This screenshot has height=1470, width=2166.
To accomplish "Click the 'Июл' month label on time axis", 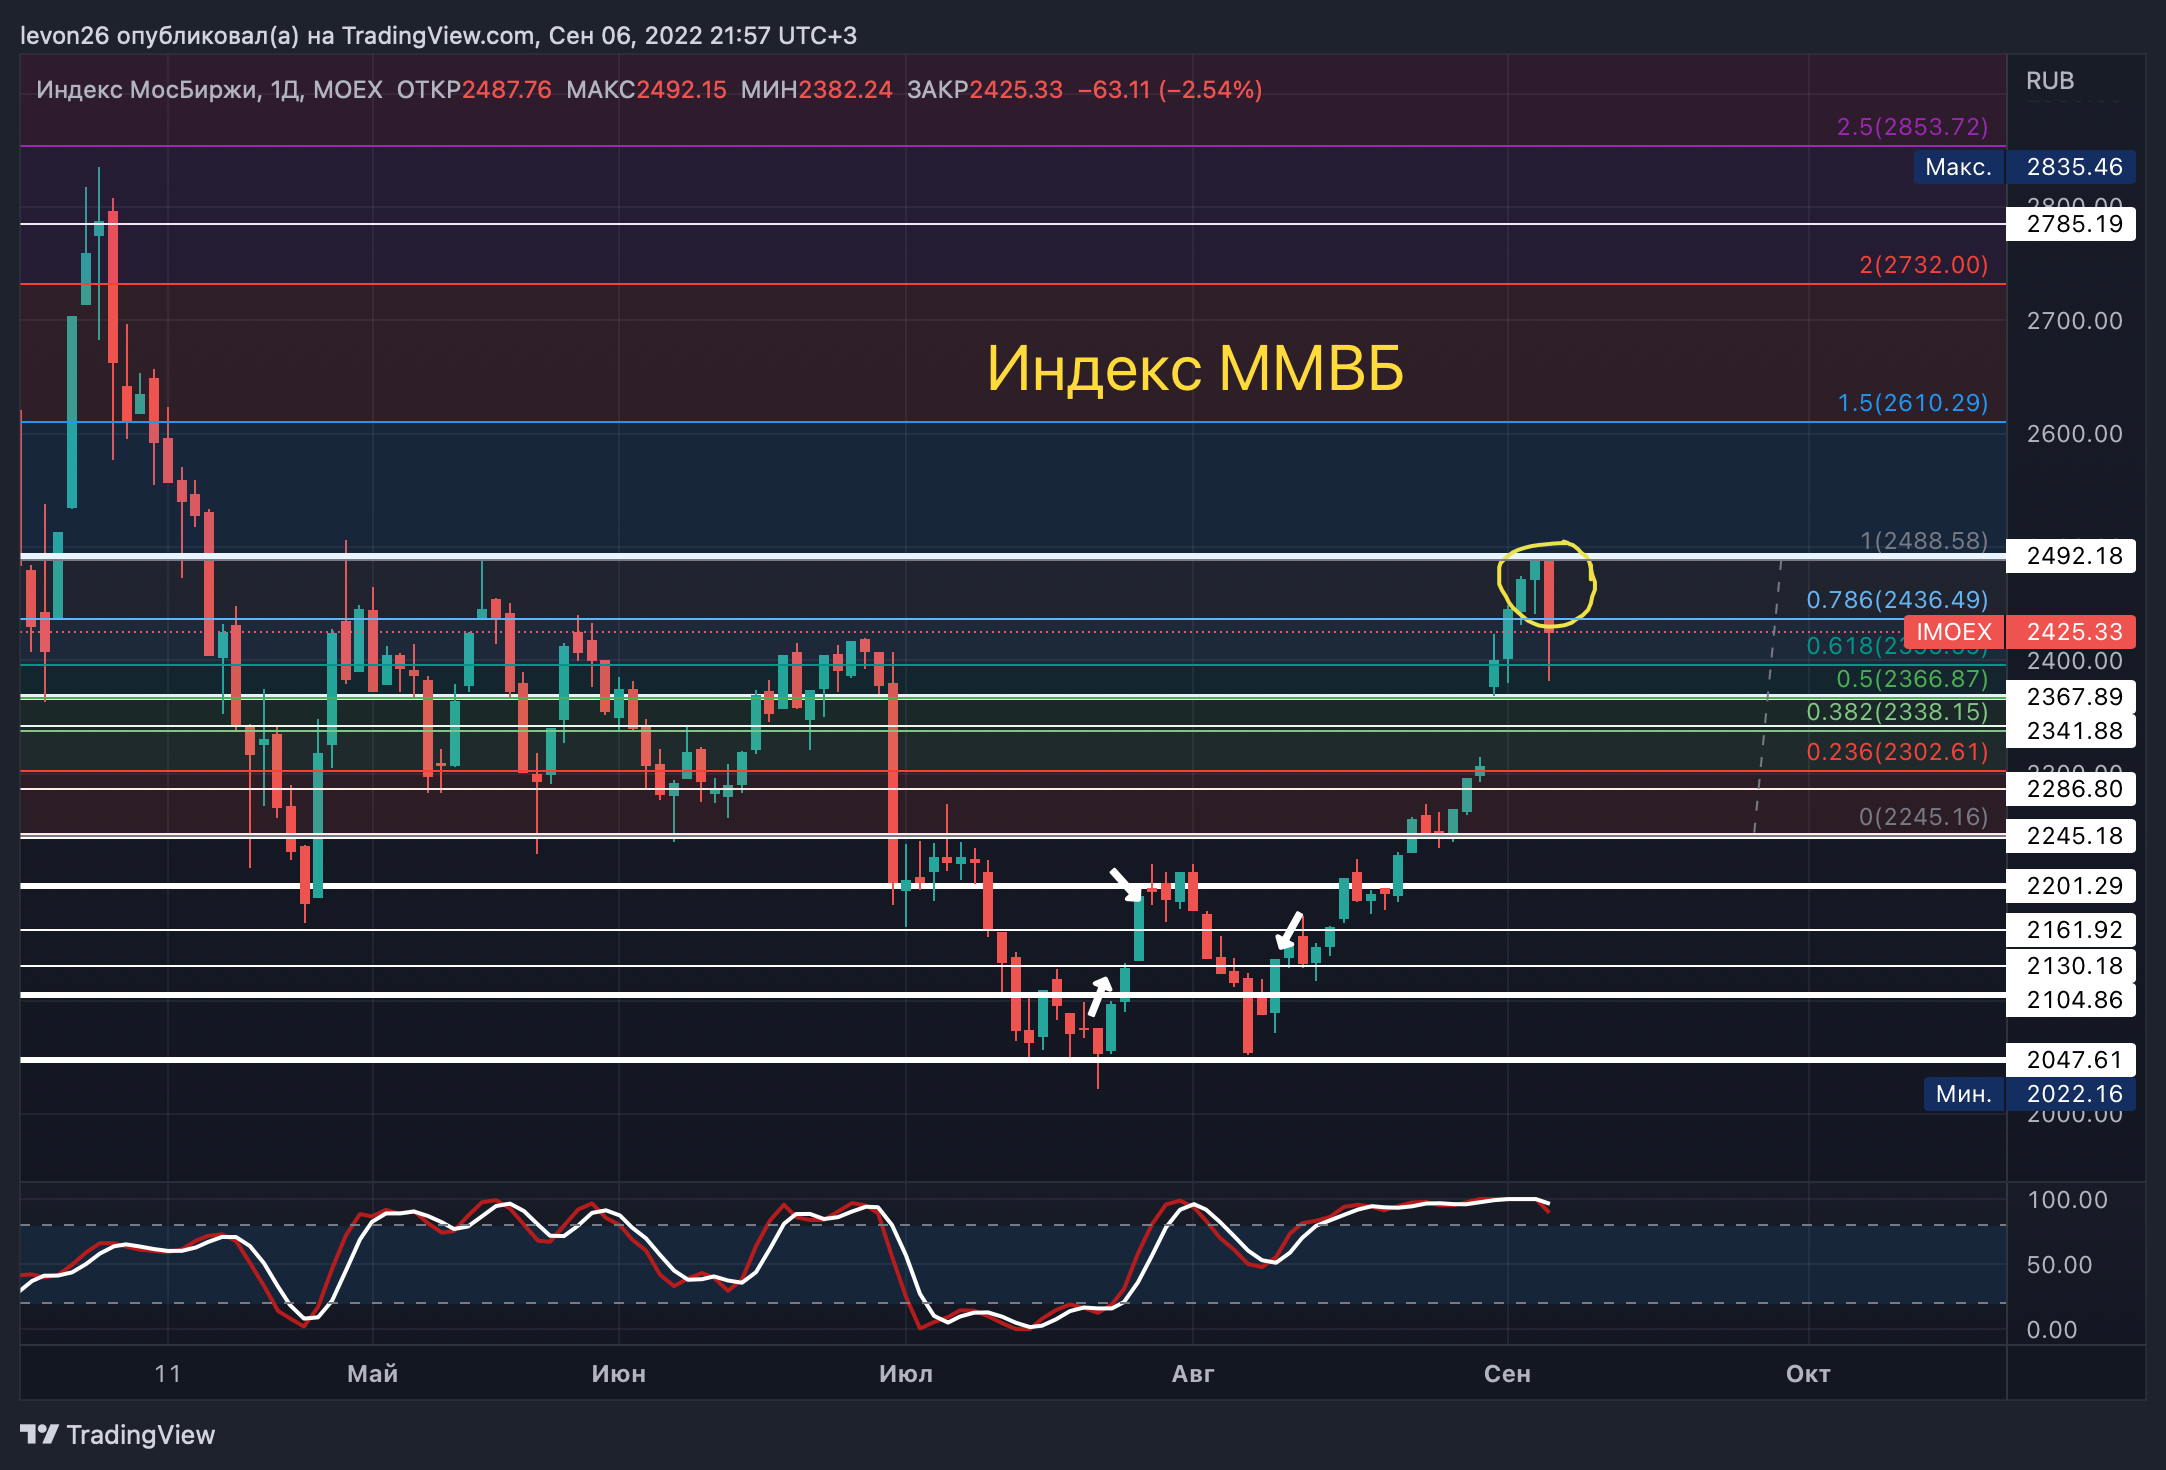I will tap(906, 1374).
